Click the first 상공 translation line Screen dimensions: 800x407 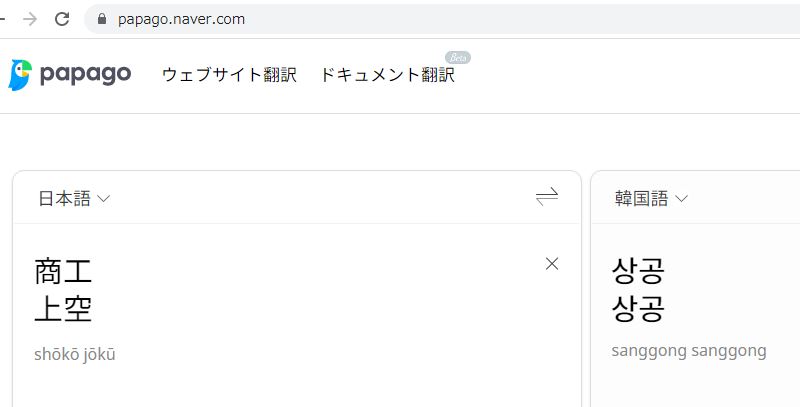click(638, 271)
